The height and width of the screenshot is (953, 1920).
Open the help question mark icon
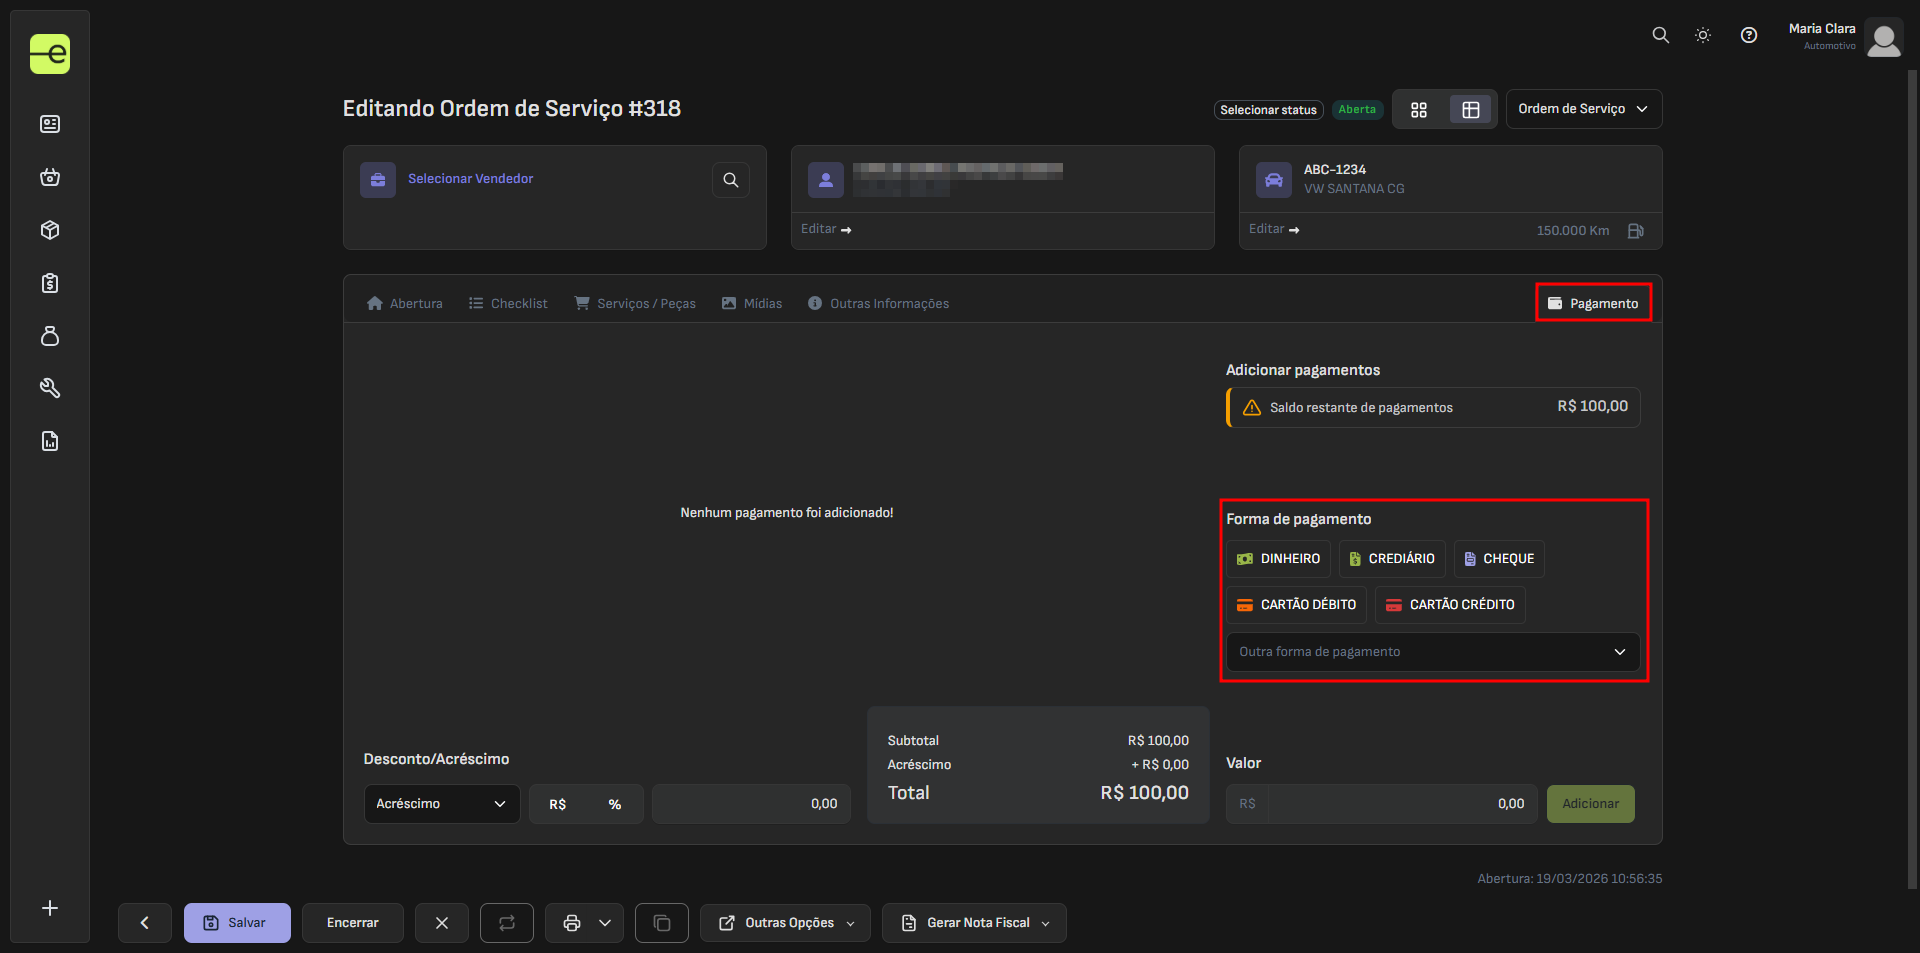1749,35
